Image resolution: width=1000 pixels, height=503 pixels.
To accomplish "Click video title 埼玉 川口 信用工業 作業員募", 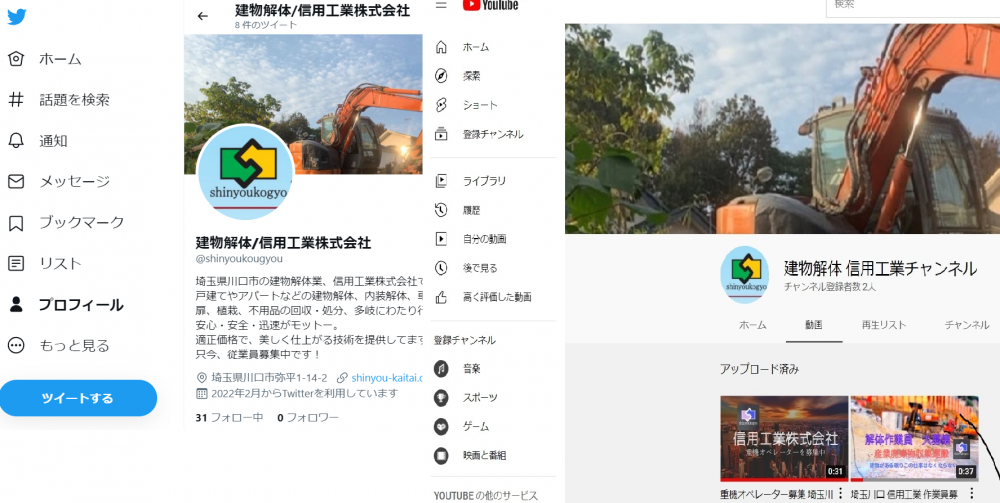I will [904, 494].
